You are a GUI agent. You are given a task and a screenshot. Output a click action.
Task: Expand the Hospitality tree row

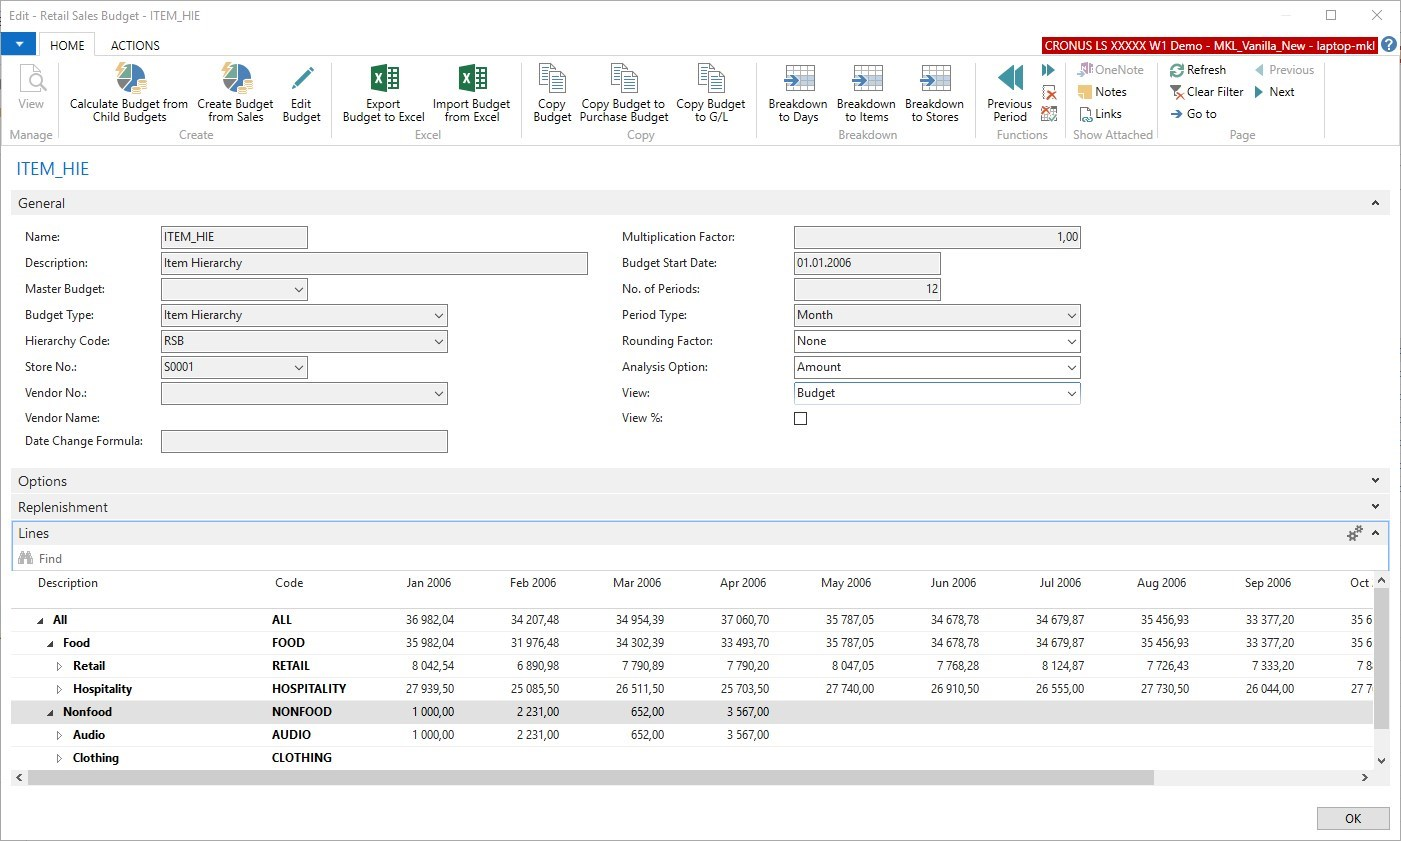59,690
